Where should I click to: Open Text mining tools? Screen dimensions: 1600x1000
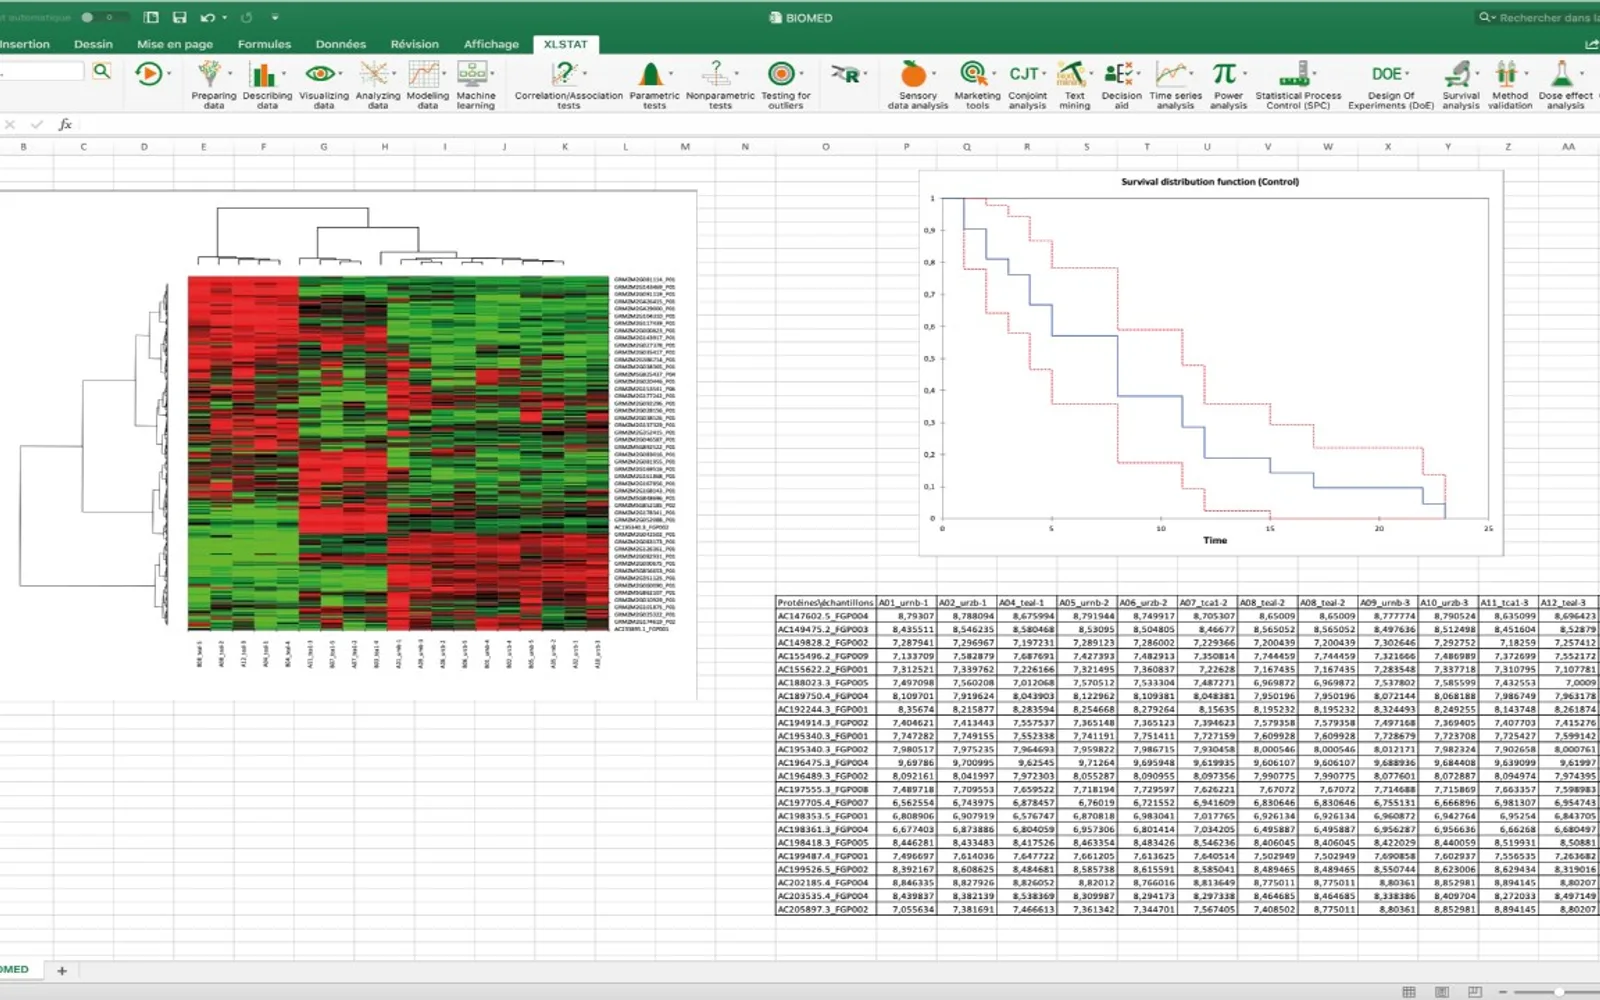click(x=1074, y=84)
